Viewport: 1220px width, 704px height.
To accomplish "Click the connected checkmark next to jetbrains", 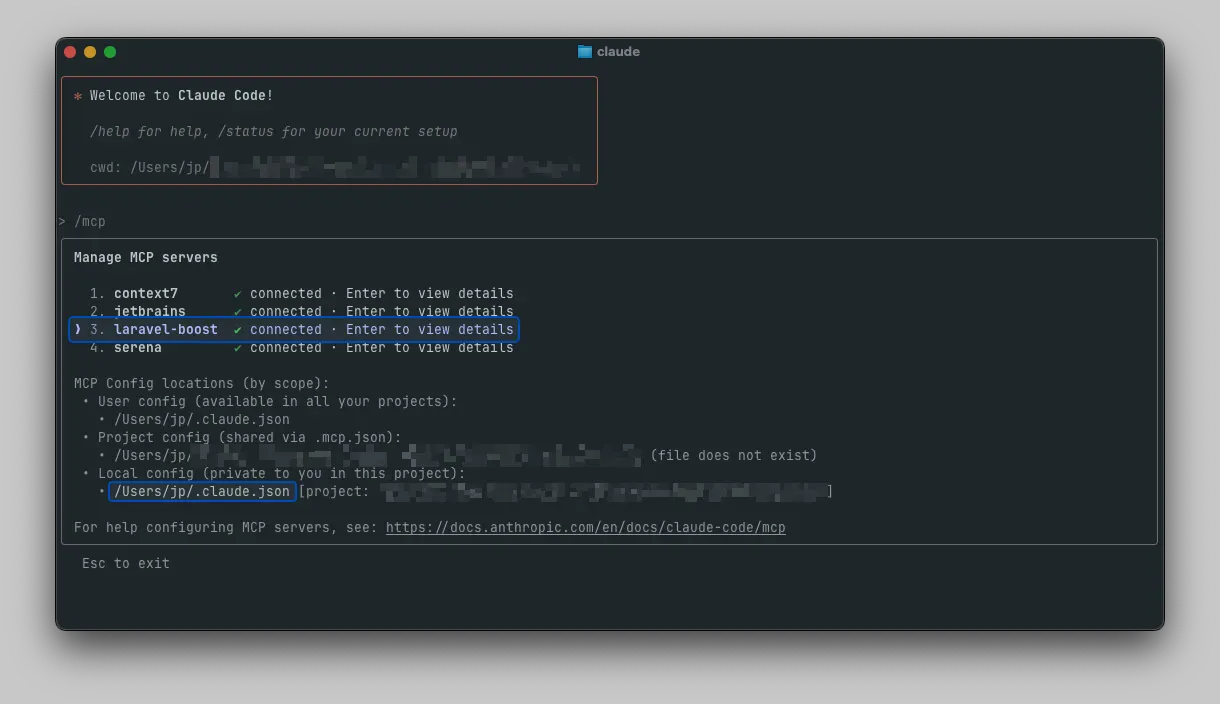I will click(237, 311).
